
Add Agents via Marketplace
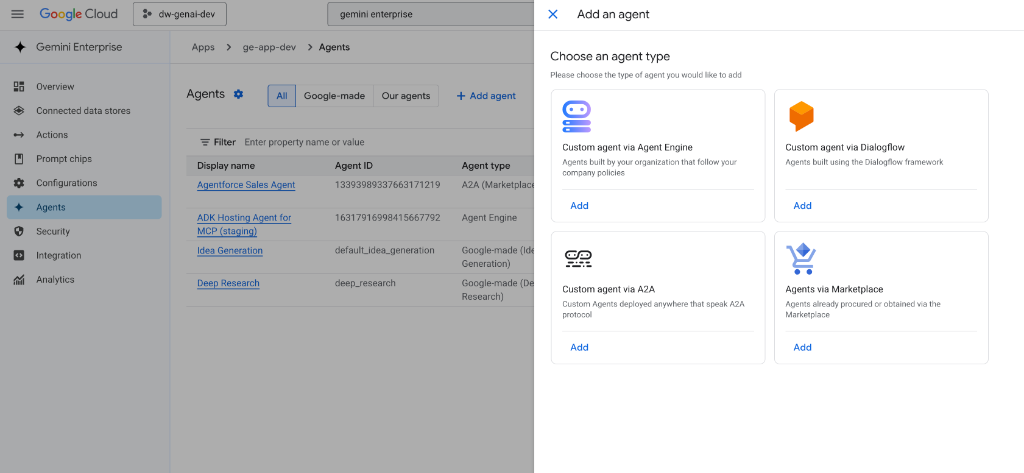(802, 348)
